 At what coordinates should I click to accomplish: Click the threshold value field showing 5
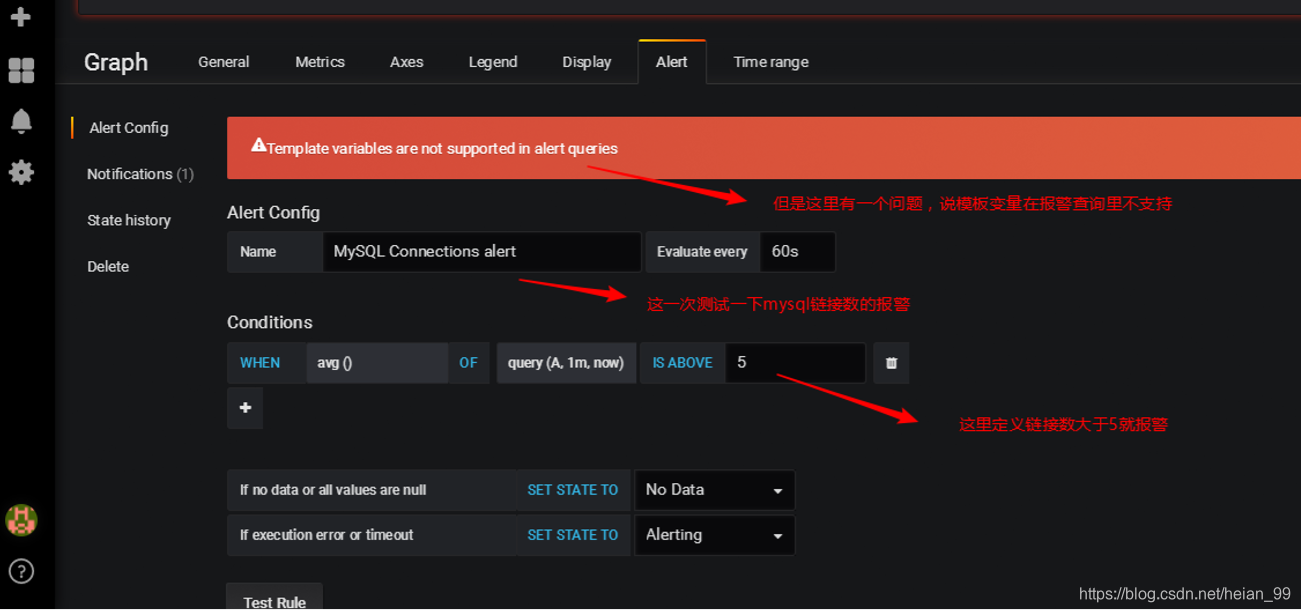[796, 363]
